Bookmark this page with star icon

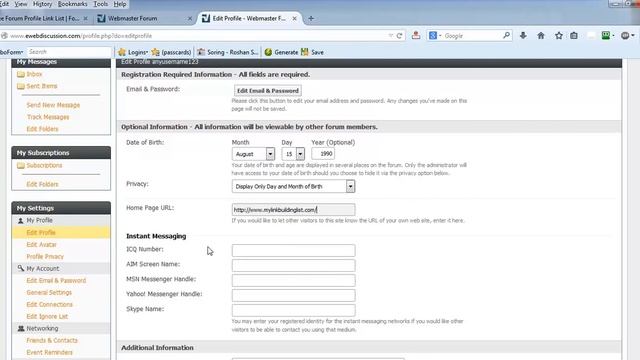coord(558,36)
